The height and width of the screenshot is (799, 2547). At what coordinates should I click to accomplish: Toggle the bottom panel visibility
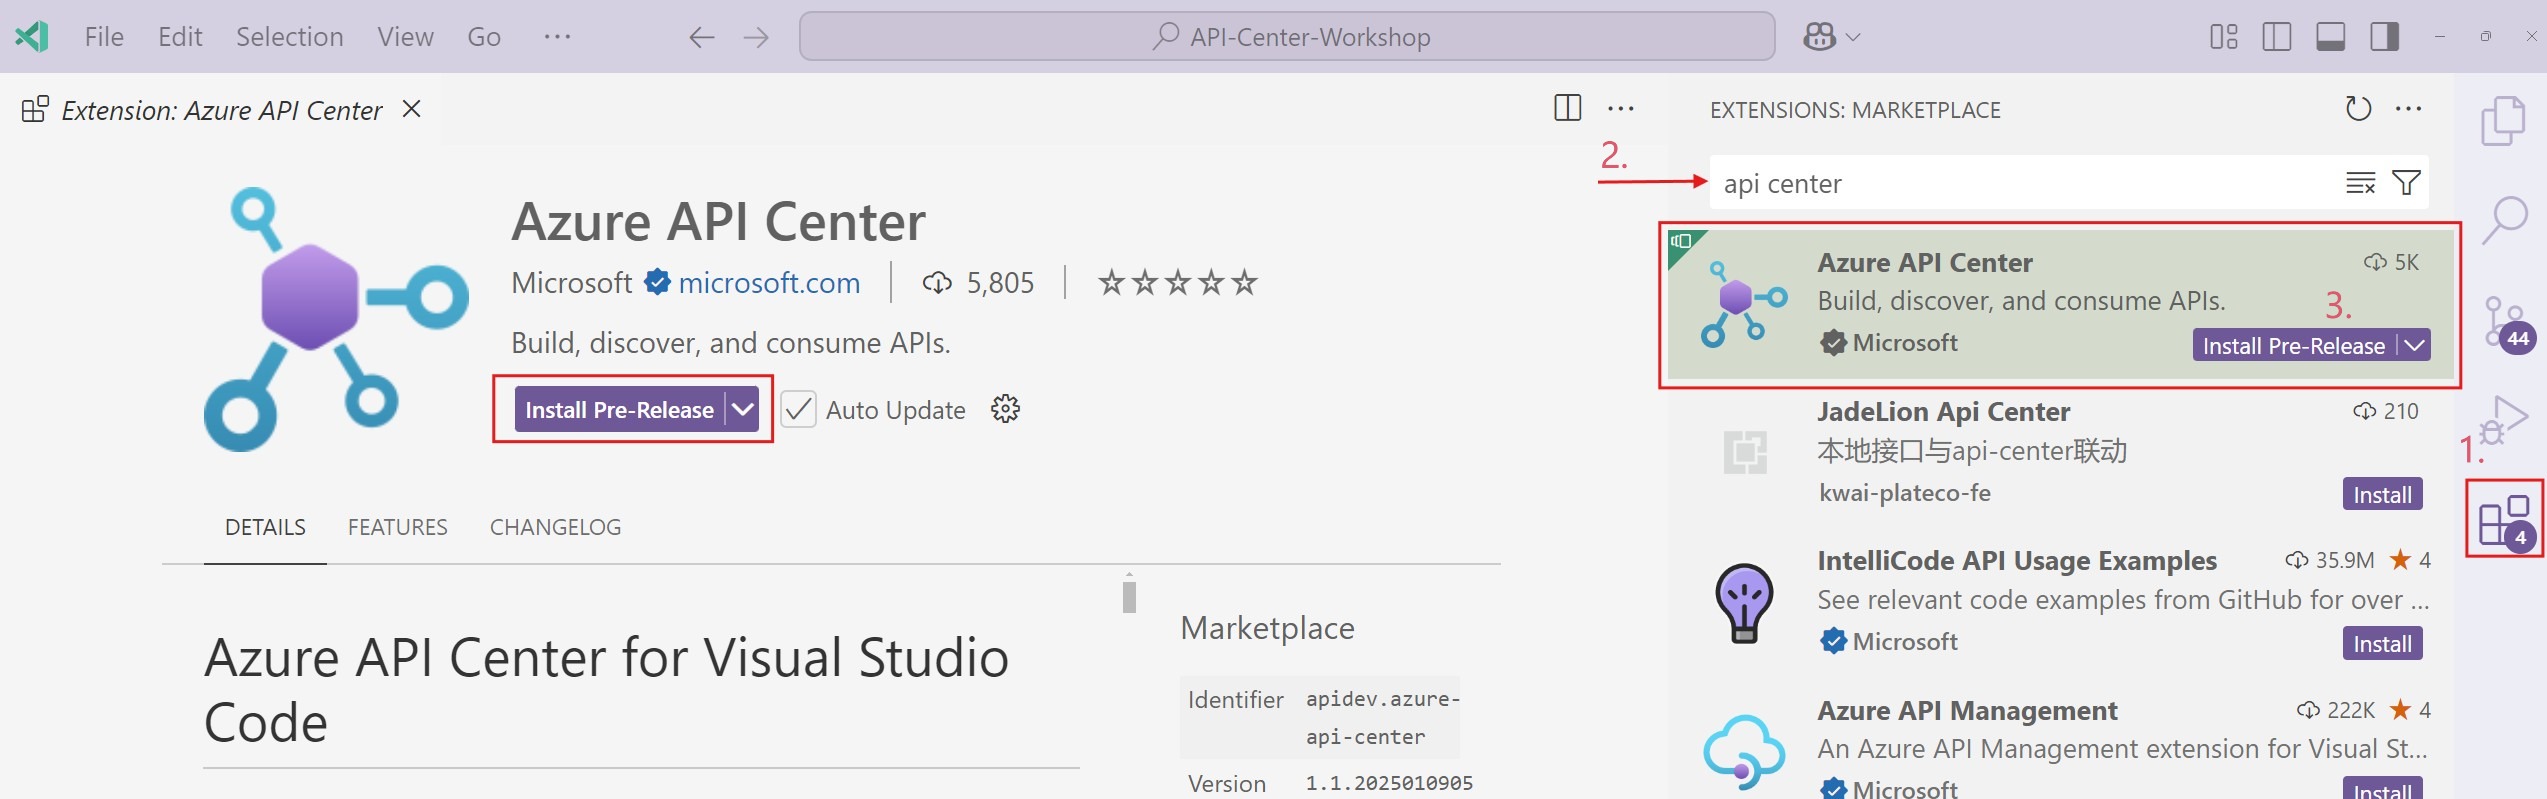[x=2331, y=37]
